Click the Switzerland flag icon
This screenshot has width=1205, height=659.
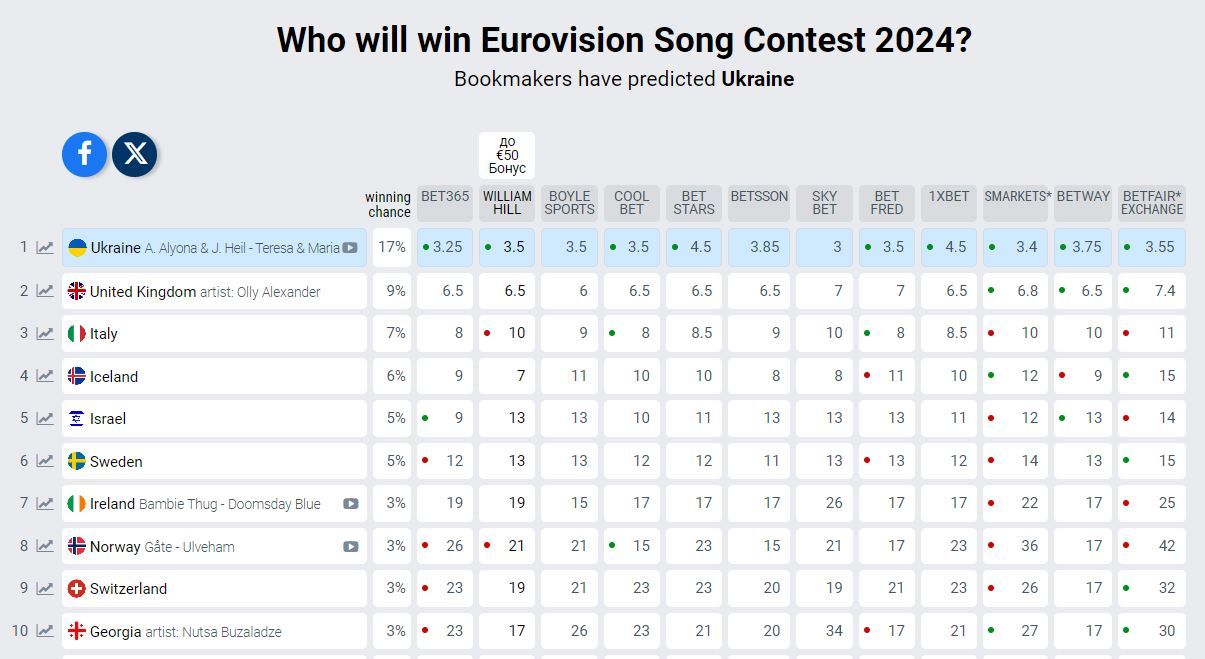coord(76,589)
